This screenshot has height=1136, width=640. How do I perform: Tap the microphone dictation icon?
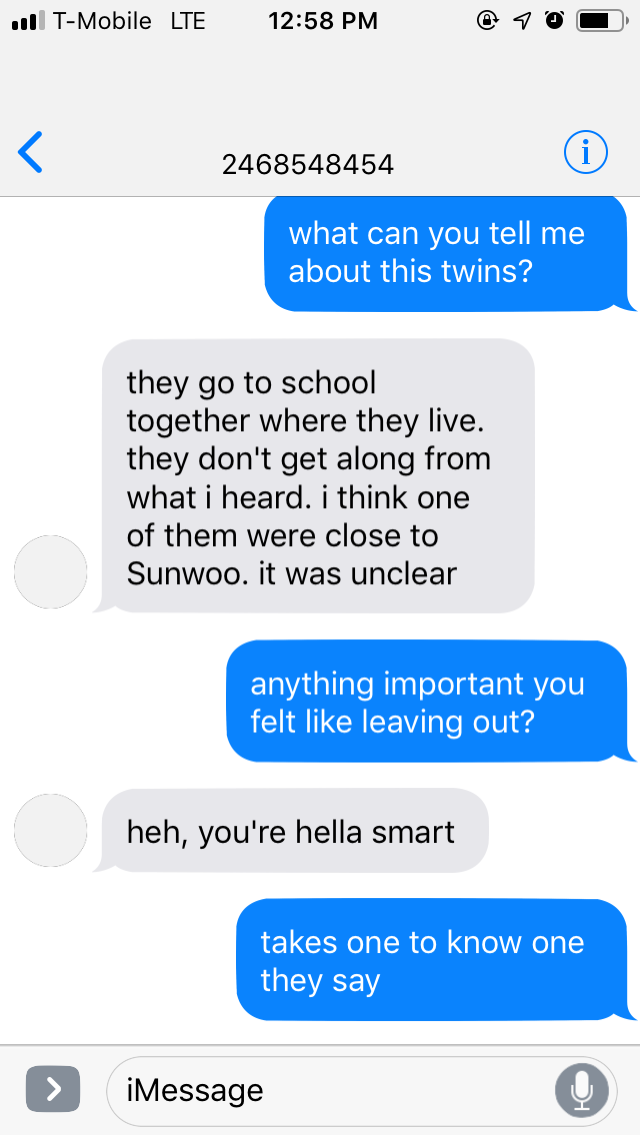581,1090
